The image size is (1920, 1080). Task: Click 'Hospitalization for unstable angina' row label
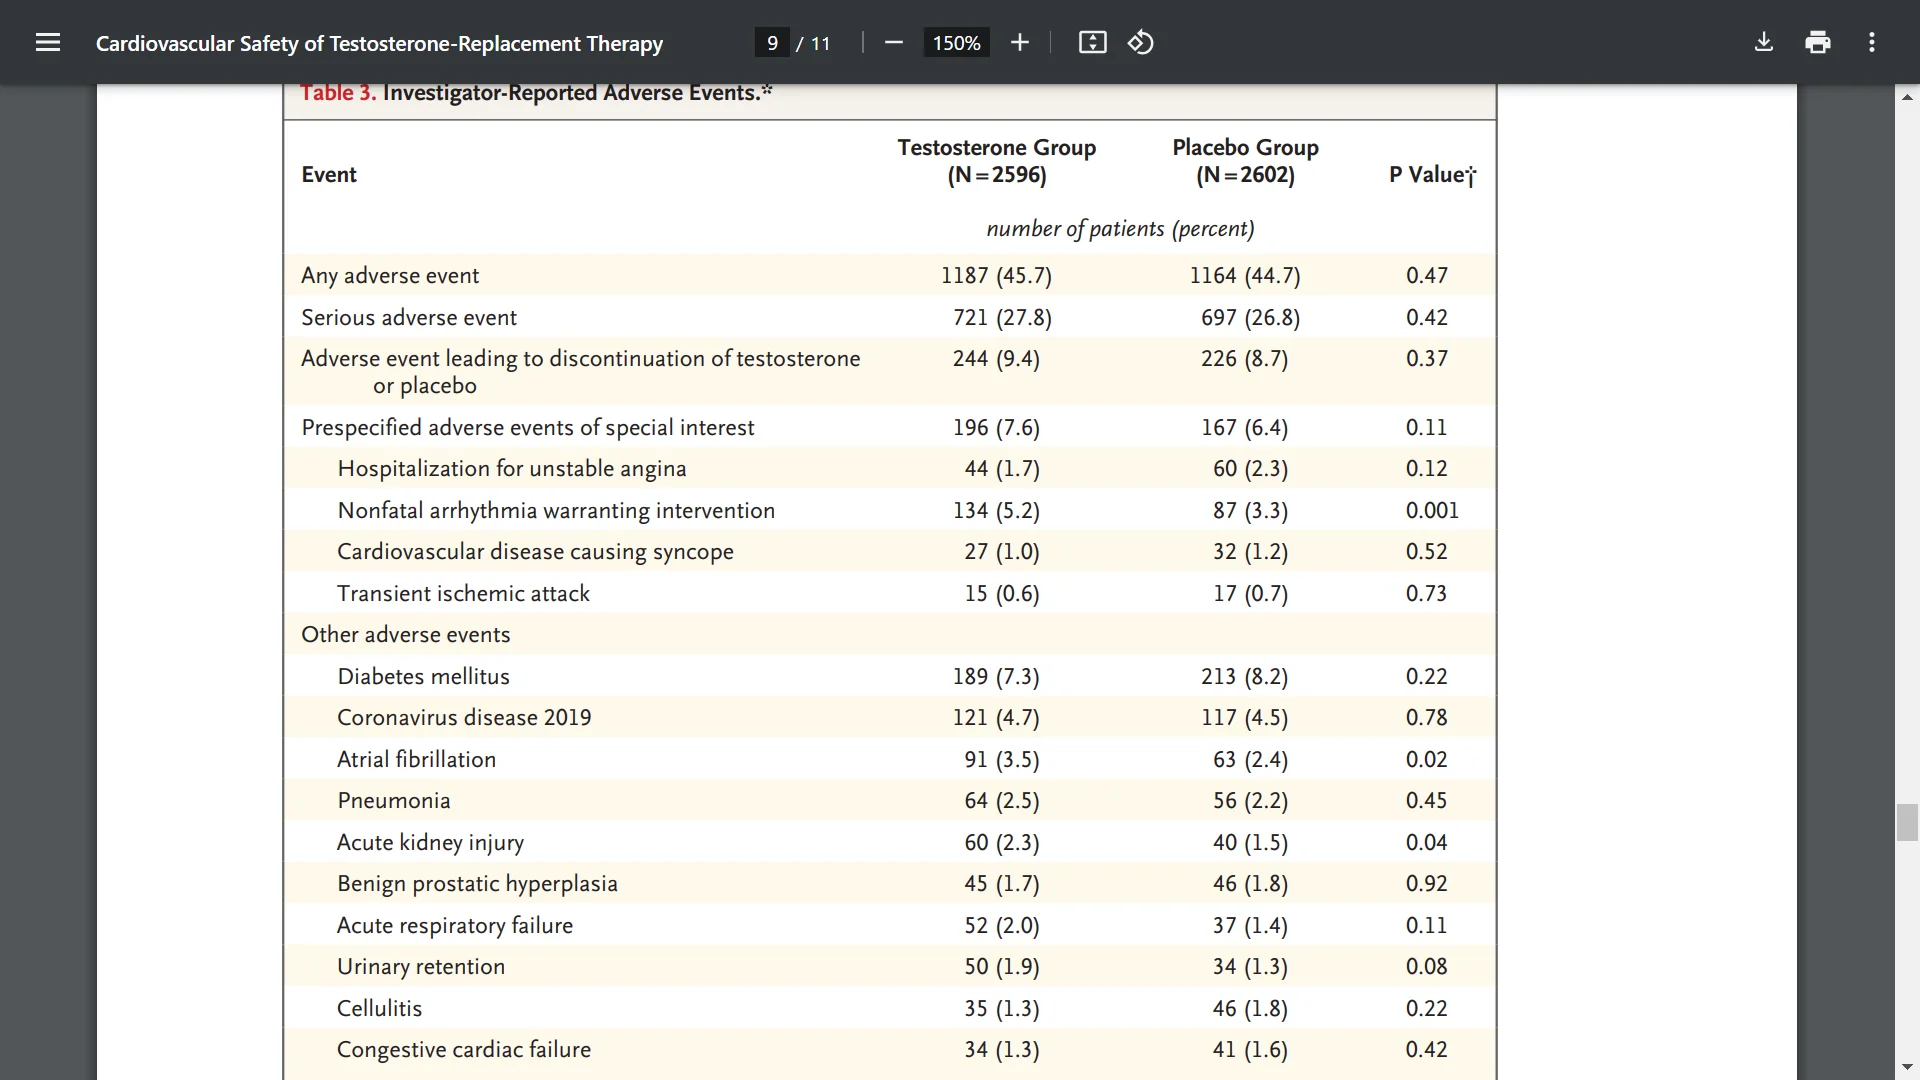click(512, 469)
